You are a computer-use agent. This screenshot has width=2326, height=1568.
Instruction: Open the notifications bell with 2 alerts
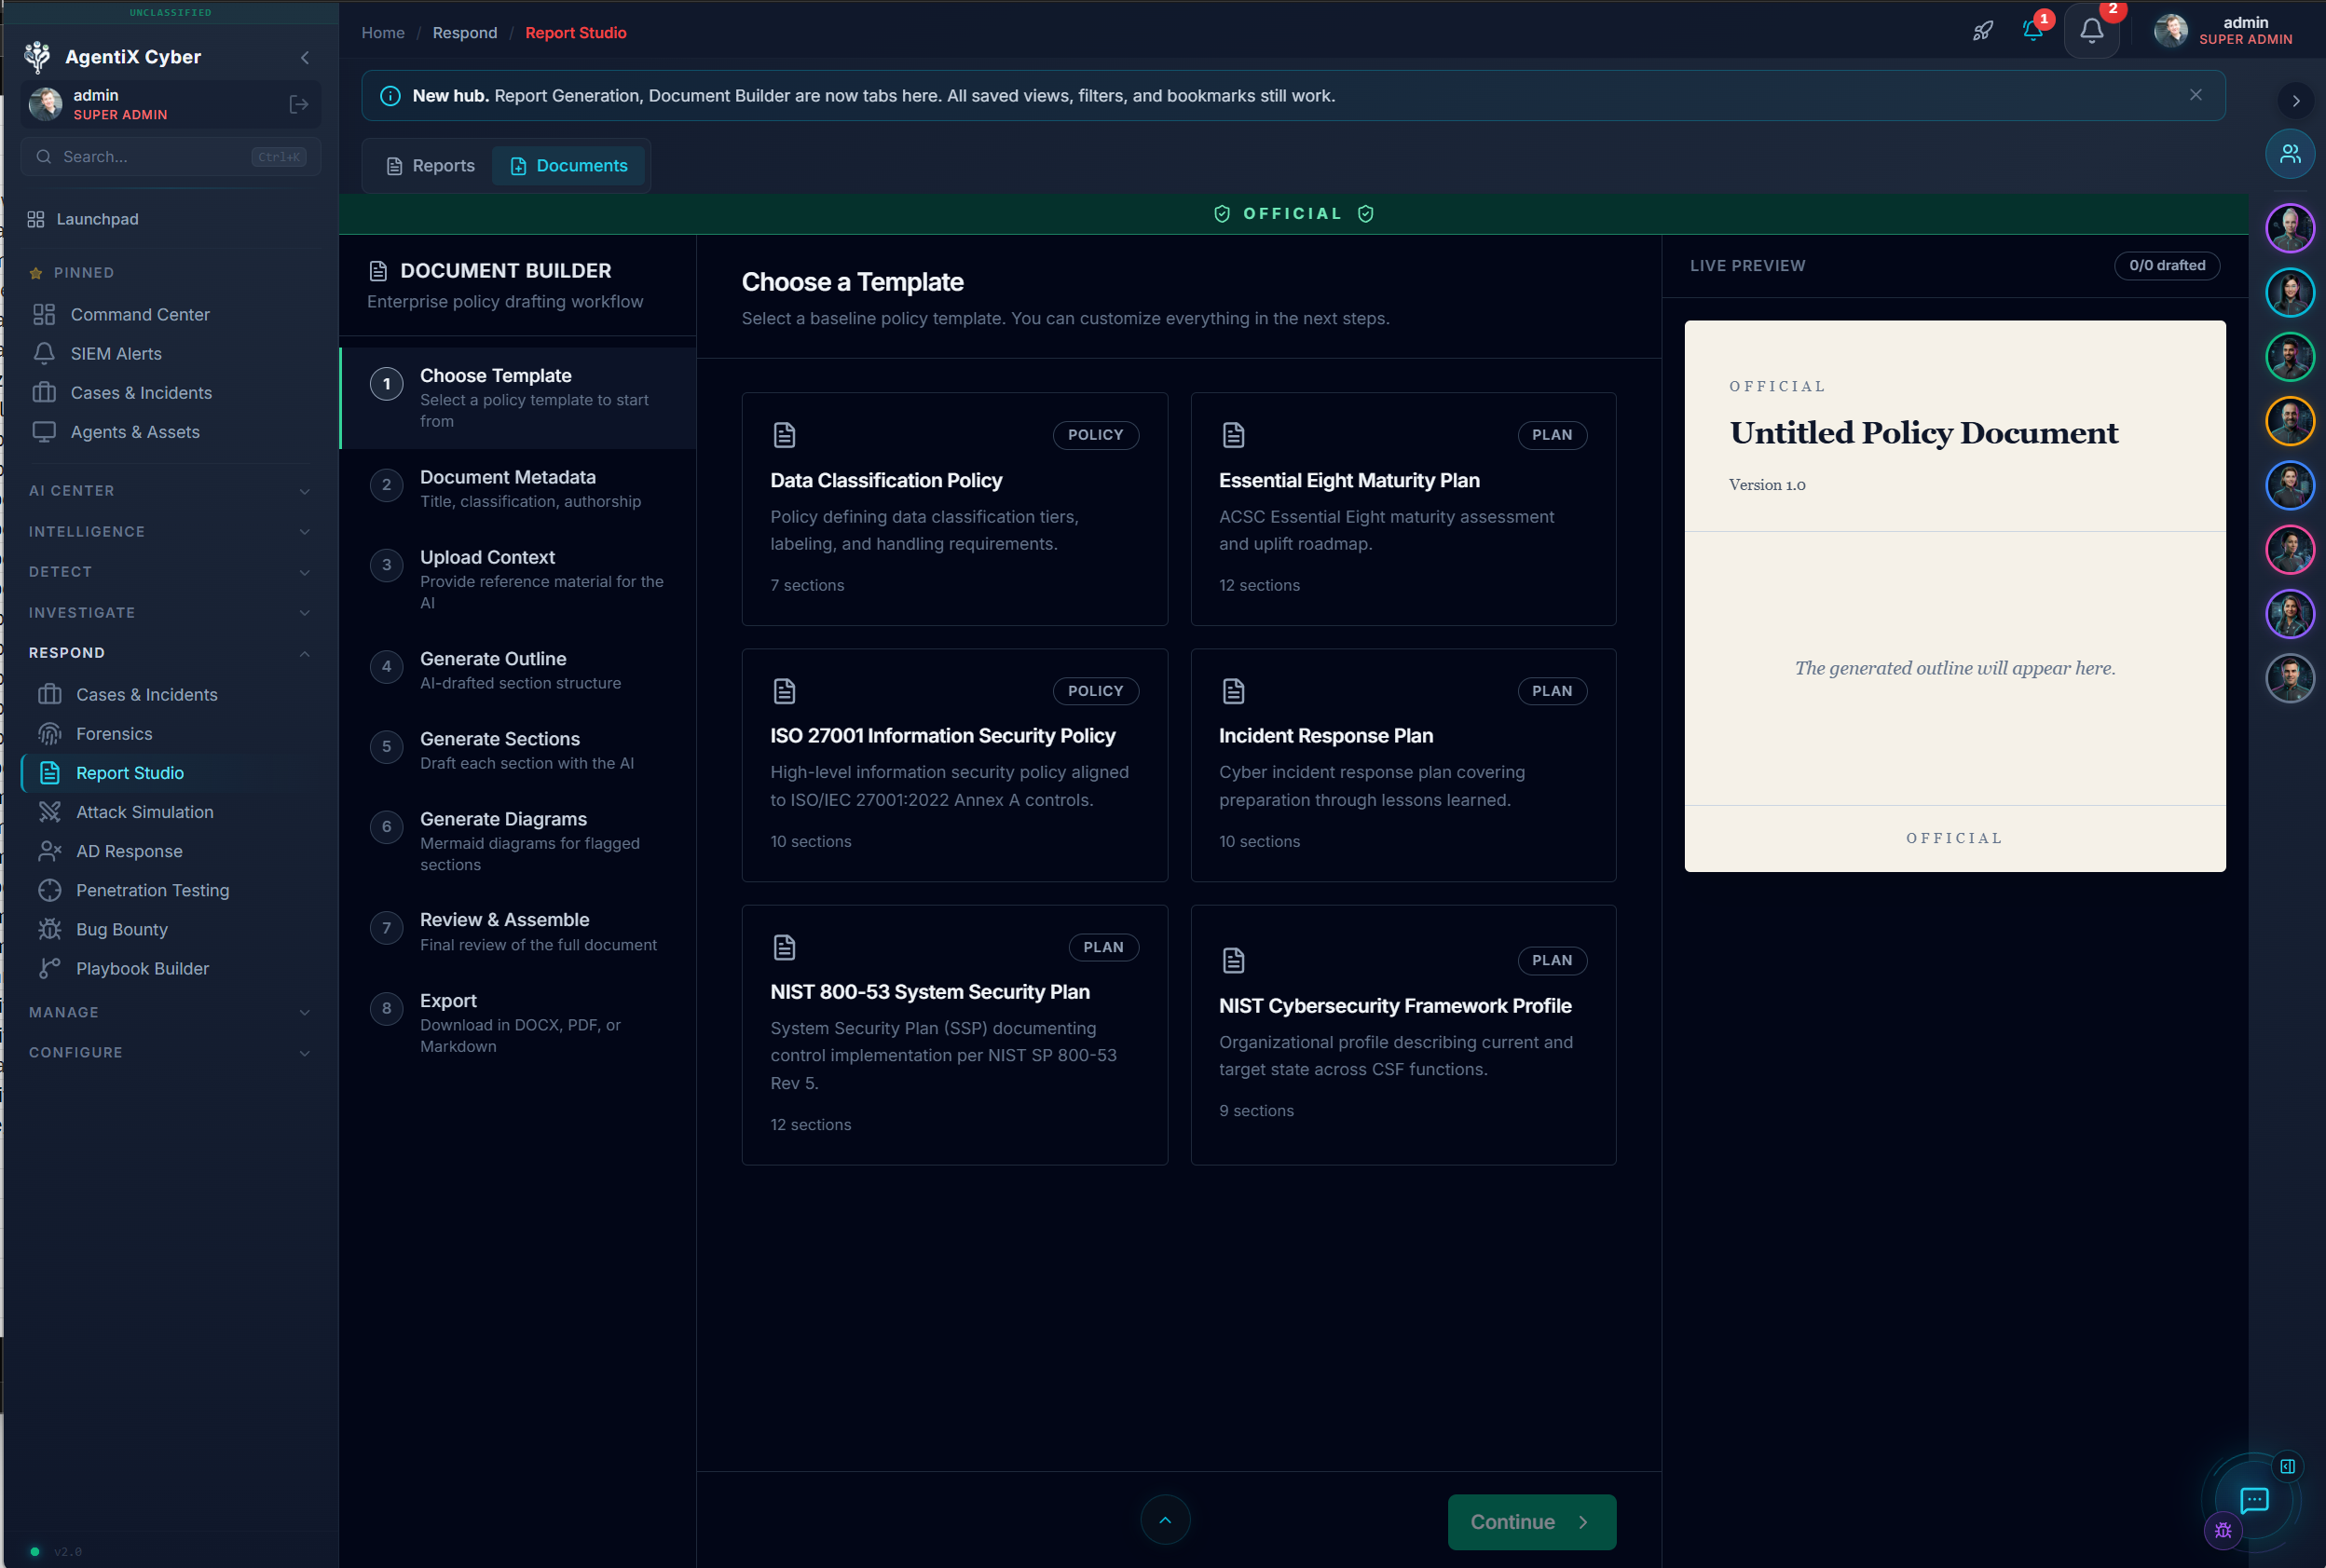pos(2091,30)
